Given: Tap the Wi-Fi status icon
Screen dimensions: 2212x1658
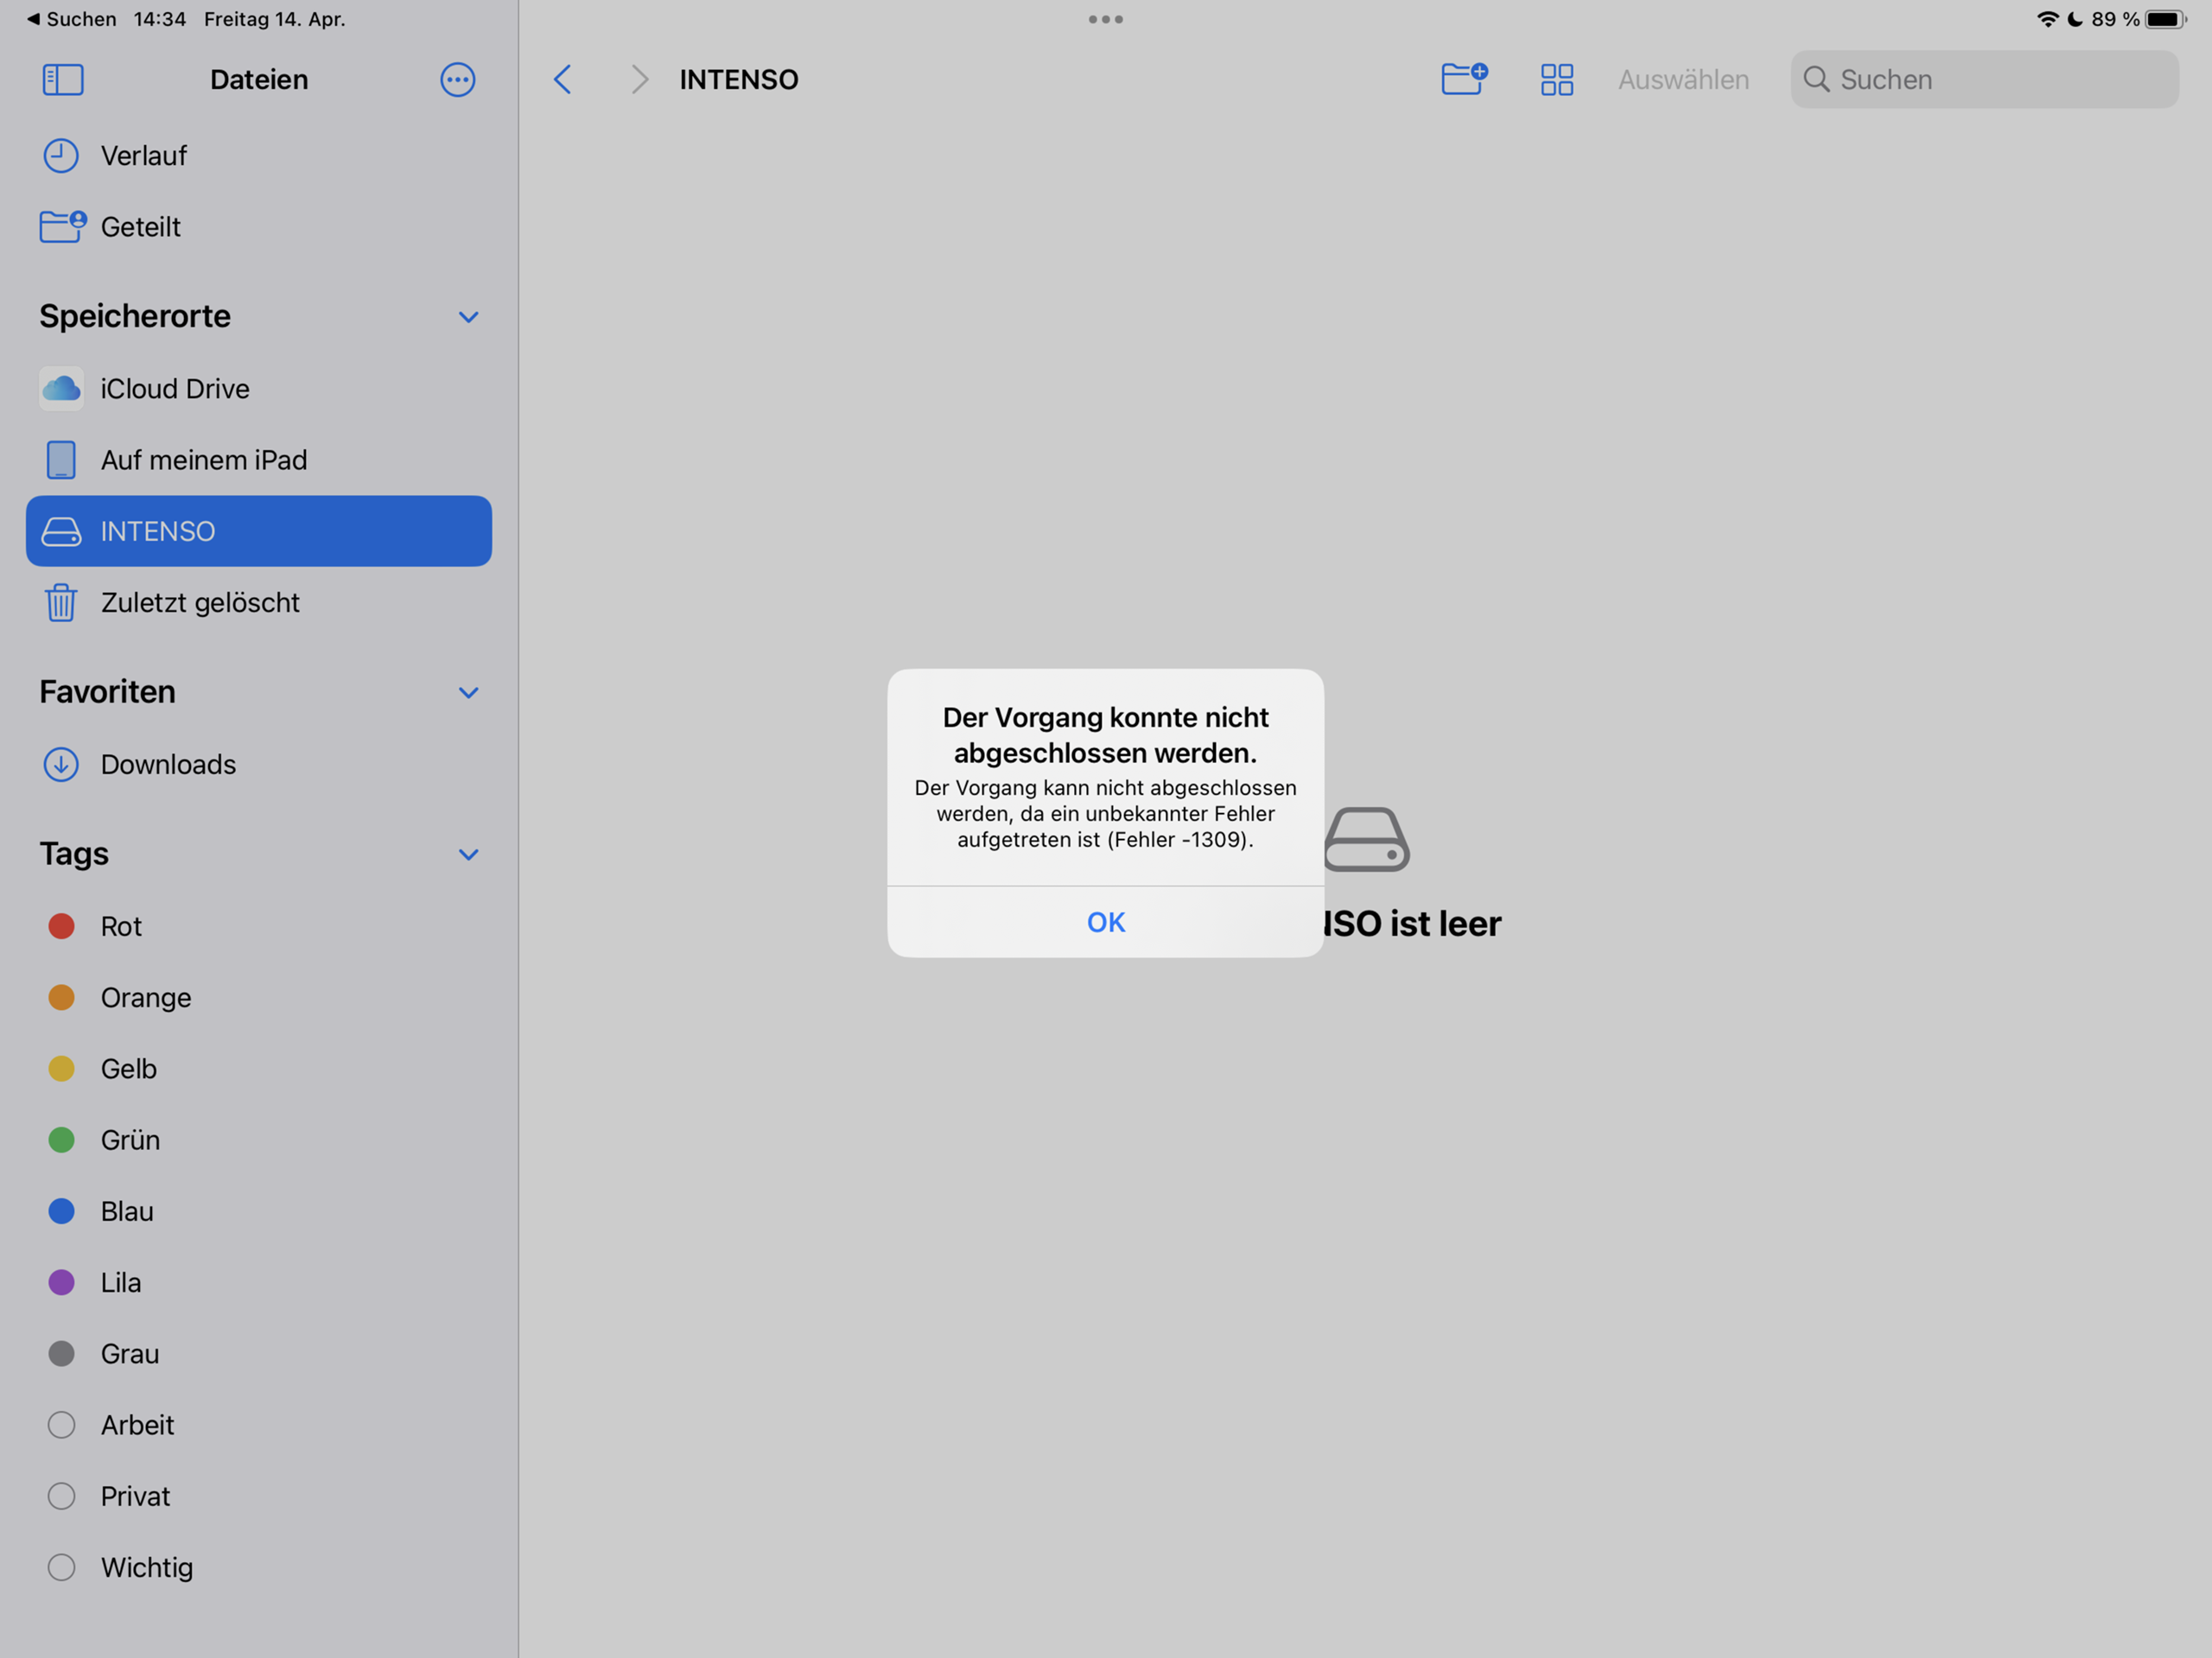Looking at the screenshot, I should (x=2048, y=19).
